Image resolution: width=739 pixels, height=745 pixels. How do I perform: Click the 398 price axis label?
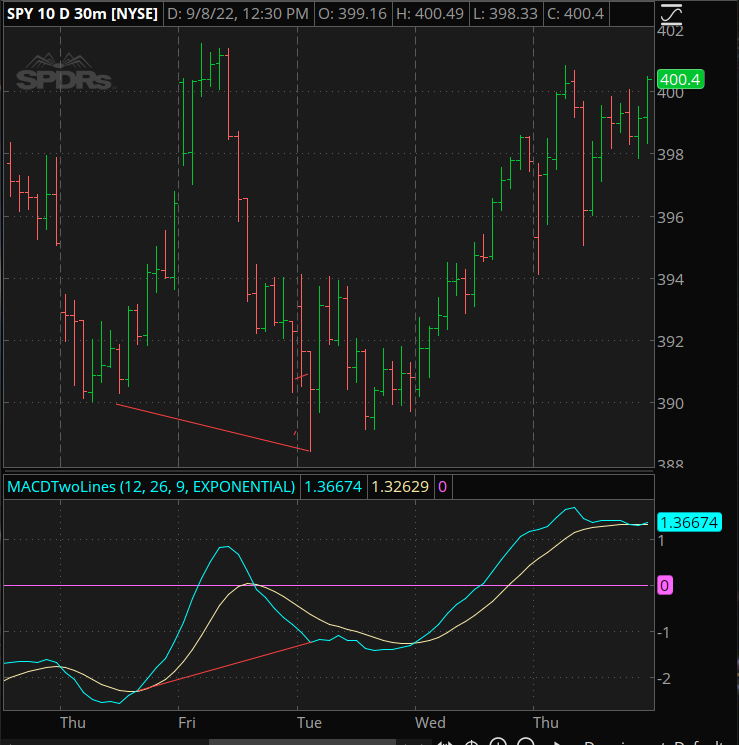(x=670, y=154)
